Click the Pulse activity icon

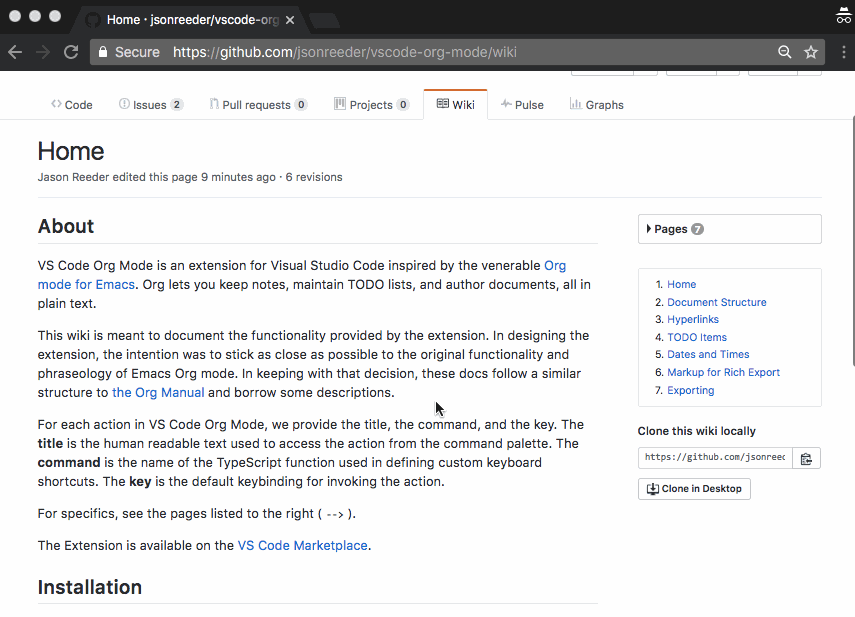coord(506,104)
